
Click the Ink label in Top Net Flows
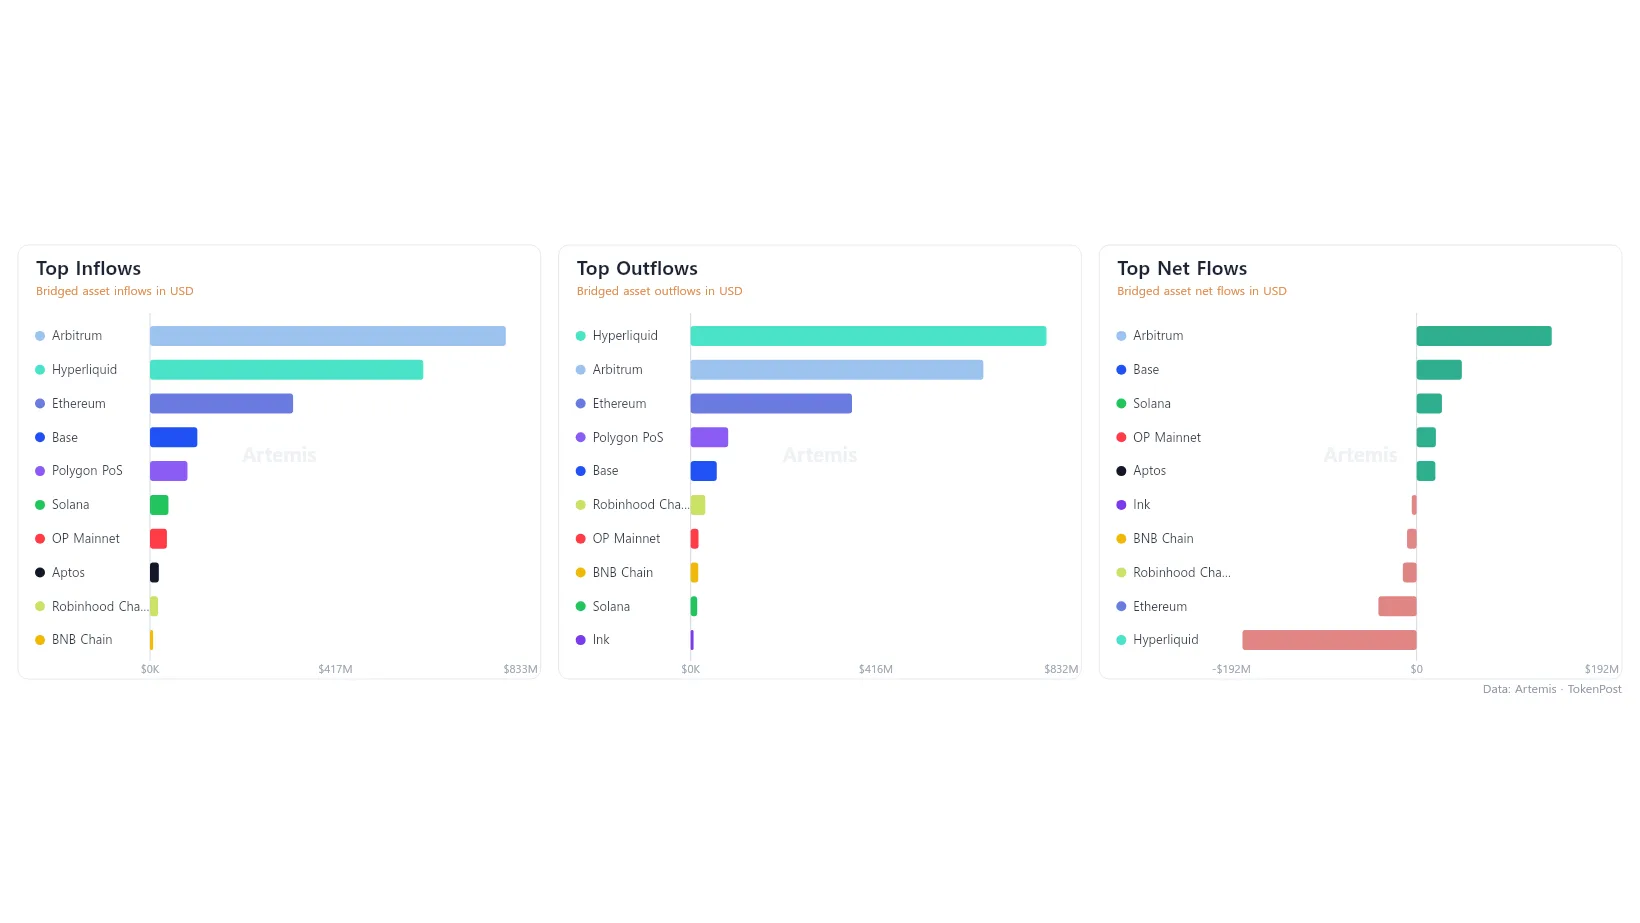pos(1141,505)
